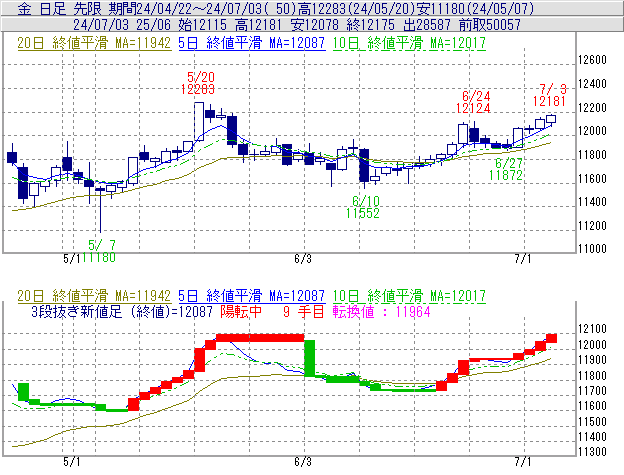
Task: Click the 11300 axis label on lower chart
Action: coord(592,452)
